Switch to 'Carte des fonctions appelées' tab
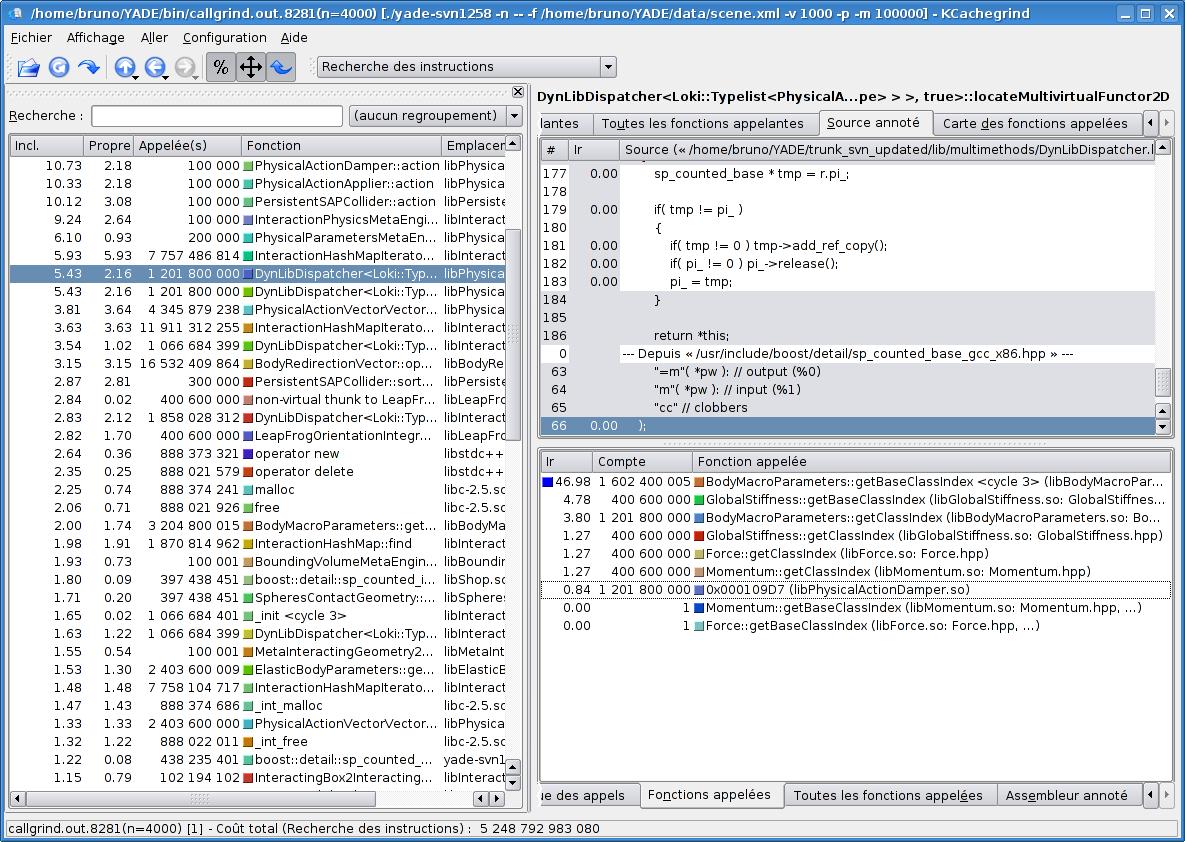The image size is (1185, 842). tap(1034, 124)
